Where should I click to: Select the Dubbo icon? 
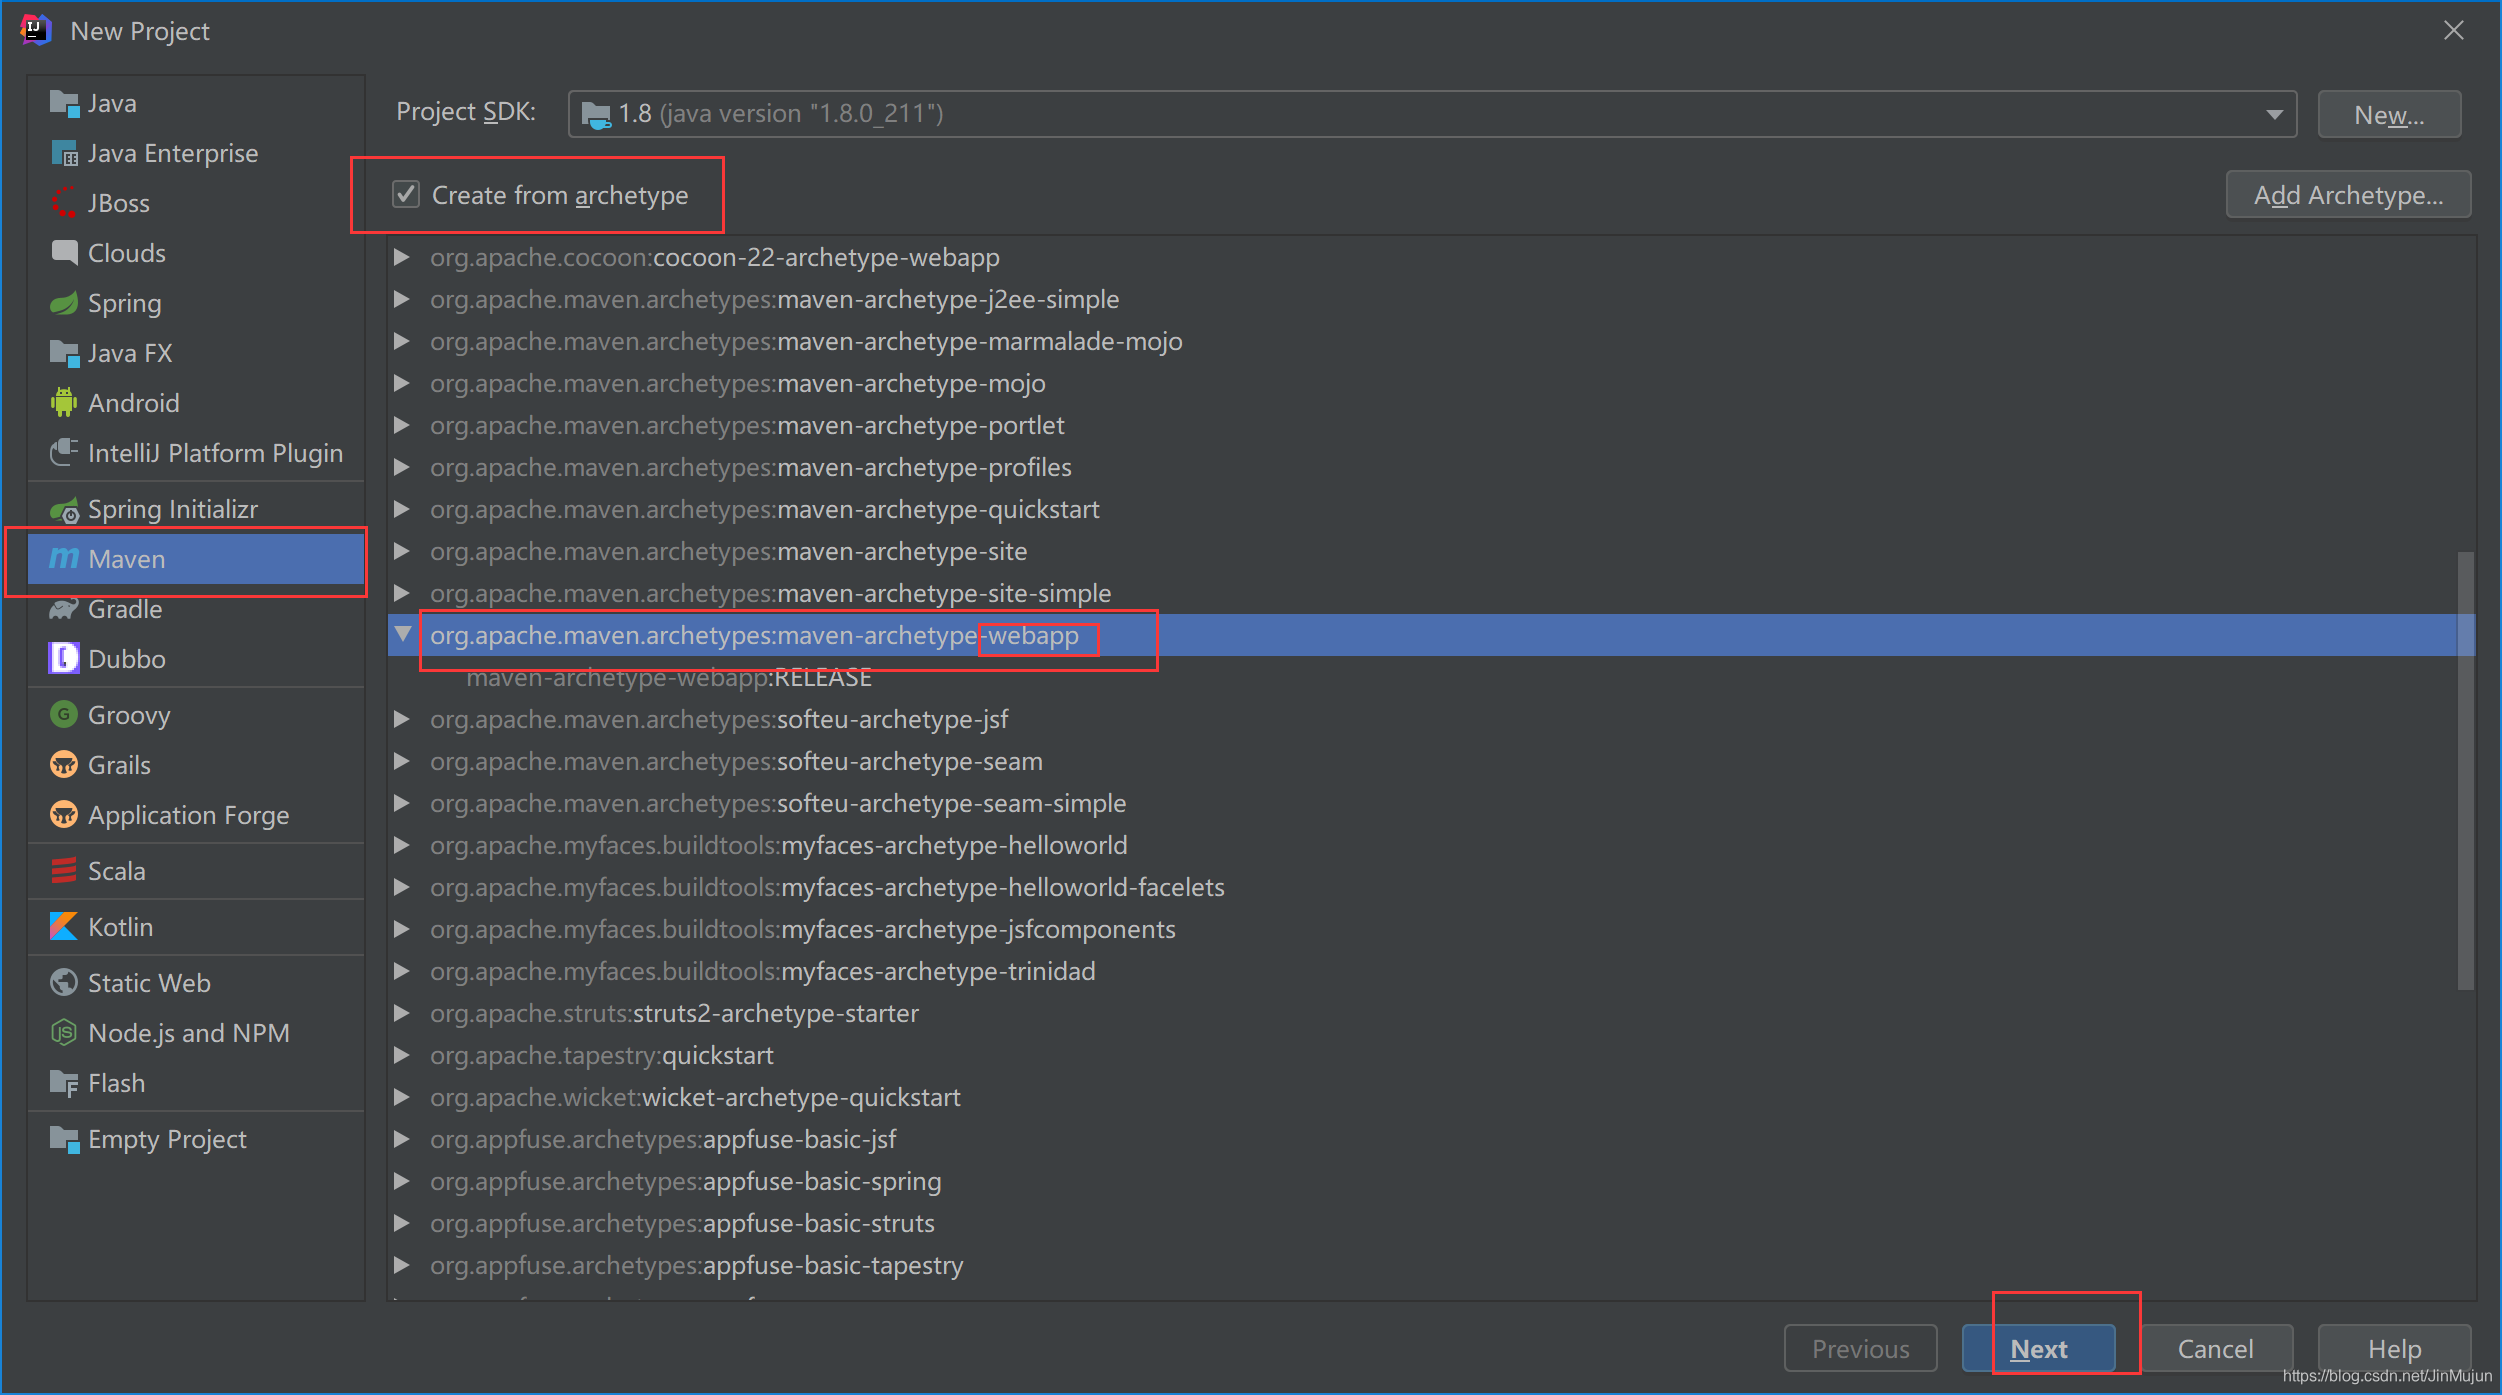tap(64, 659)
